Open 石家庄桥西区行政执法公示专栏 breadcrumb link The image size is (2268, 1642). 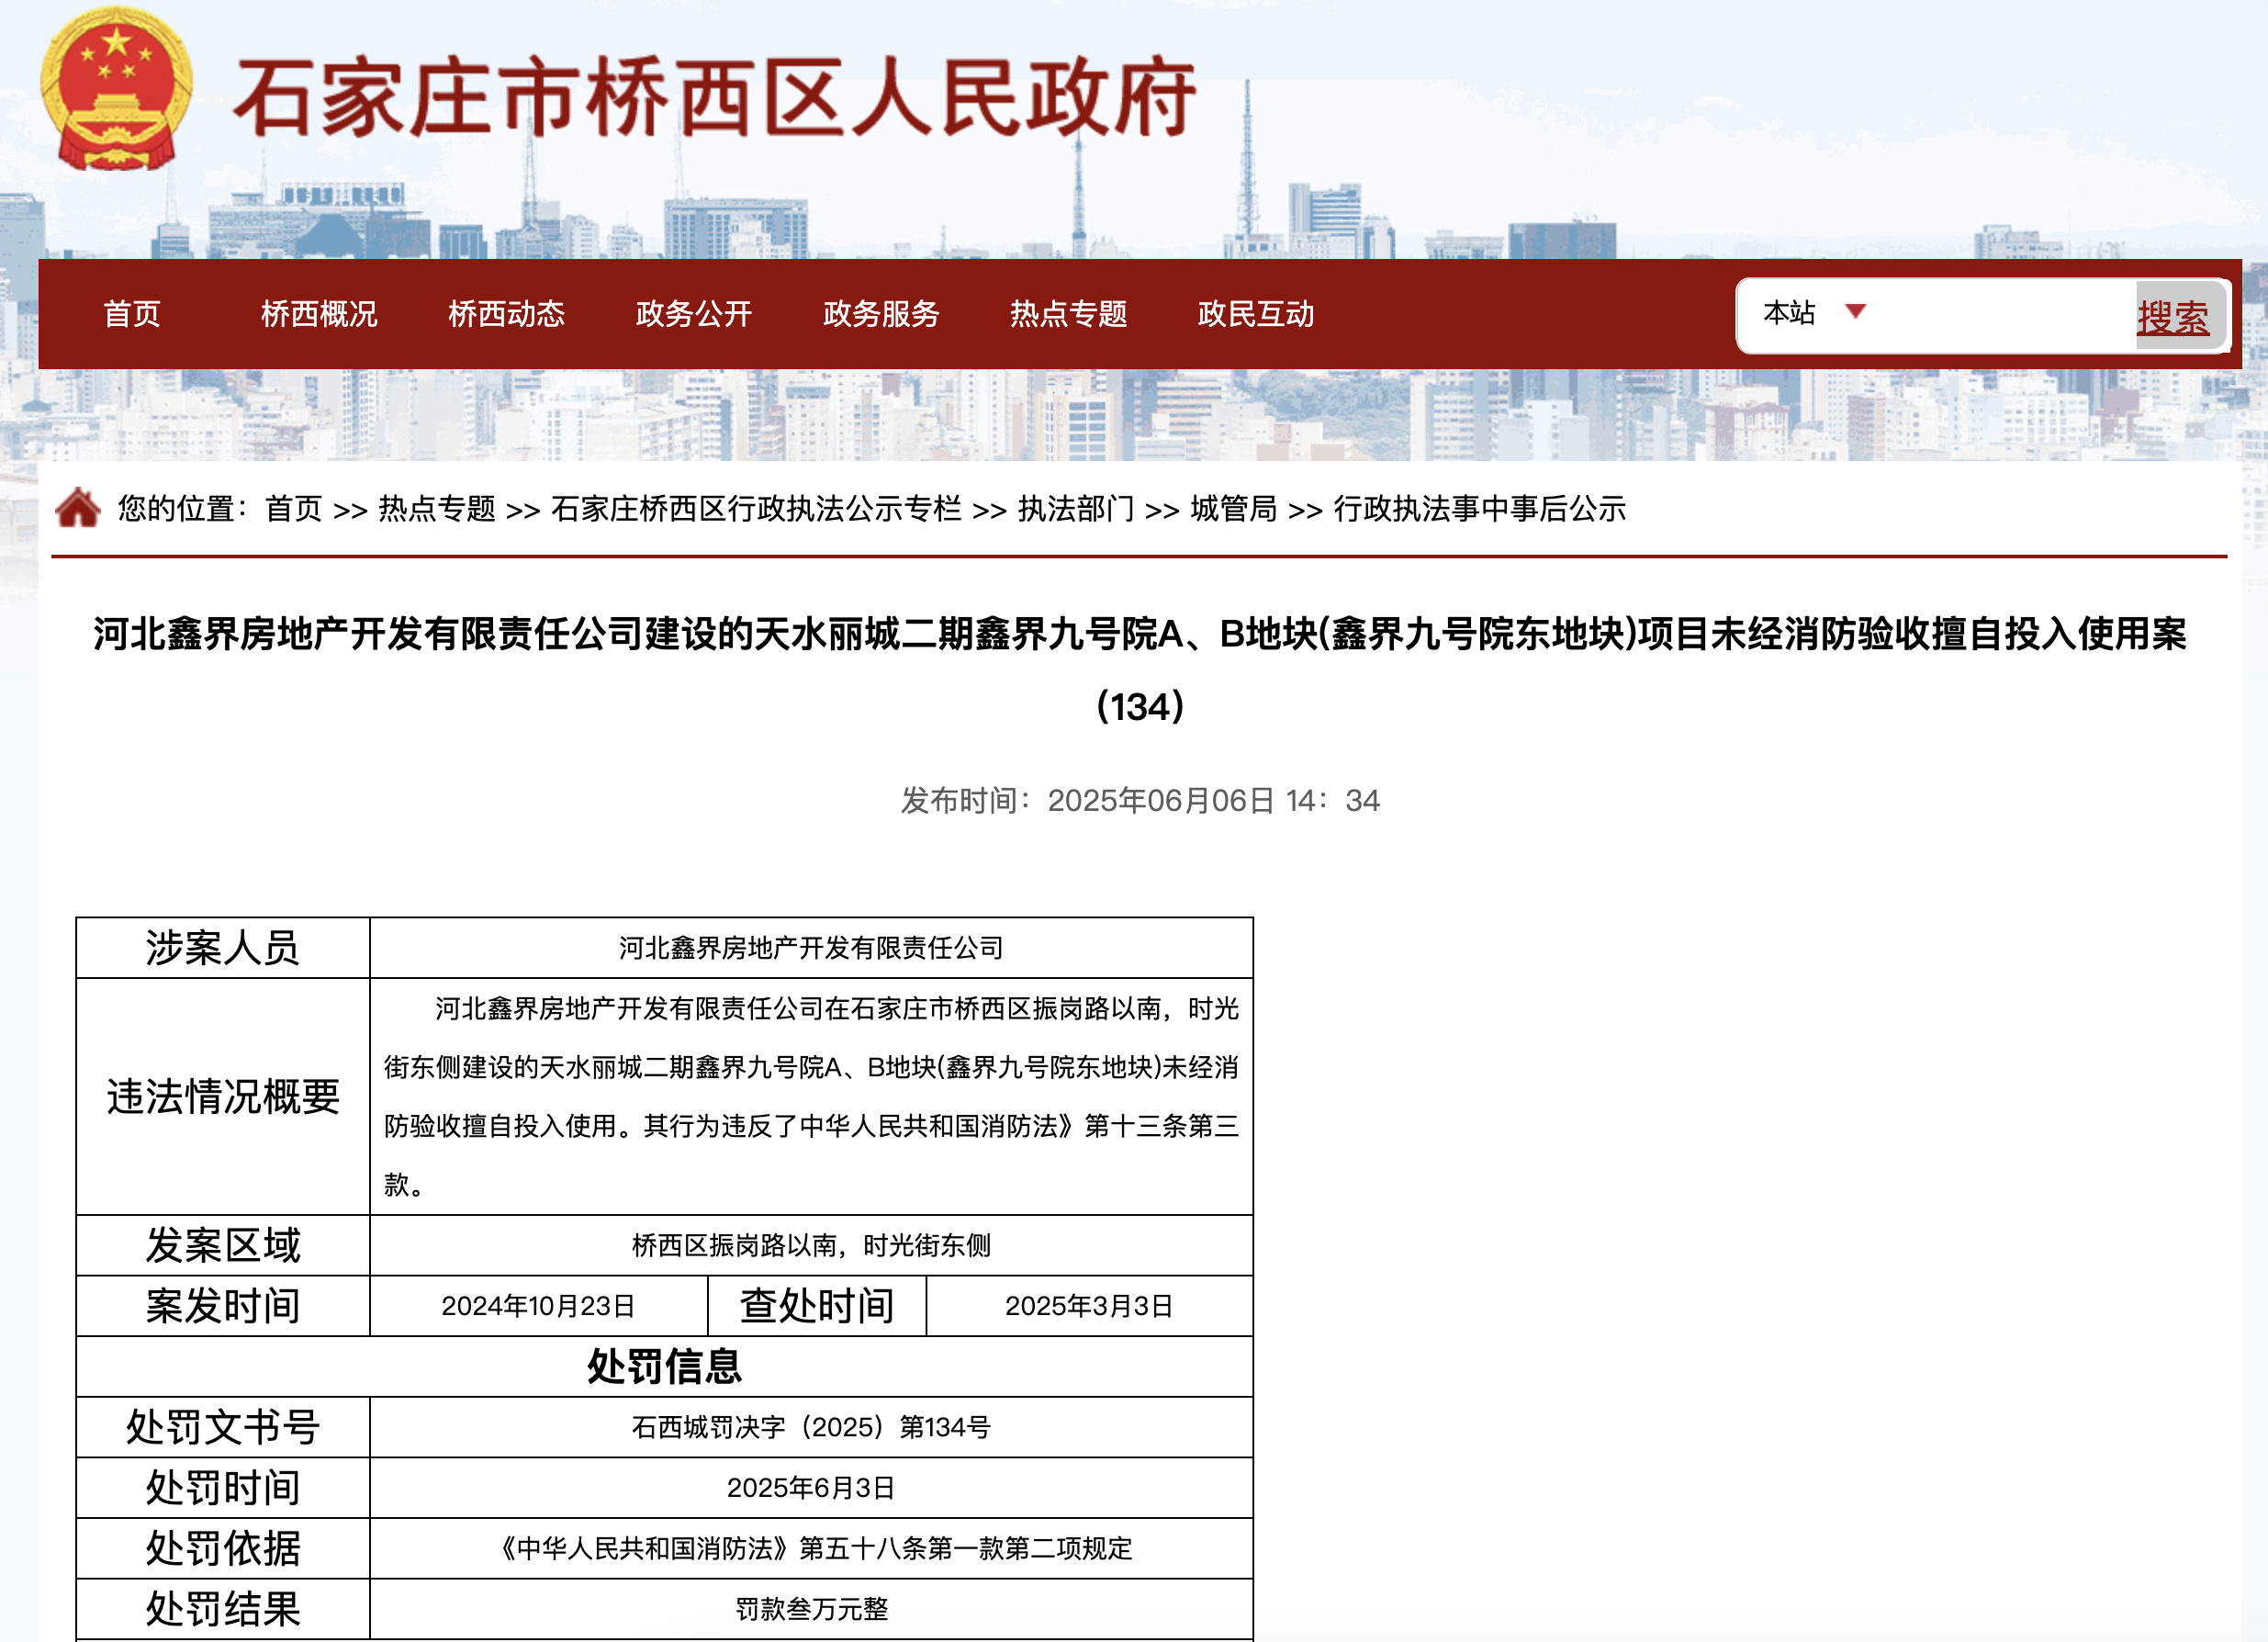[x=756, y=509]
